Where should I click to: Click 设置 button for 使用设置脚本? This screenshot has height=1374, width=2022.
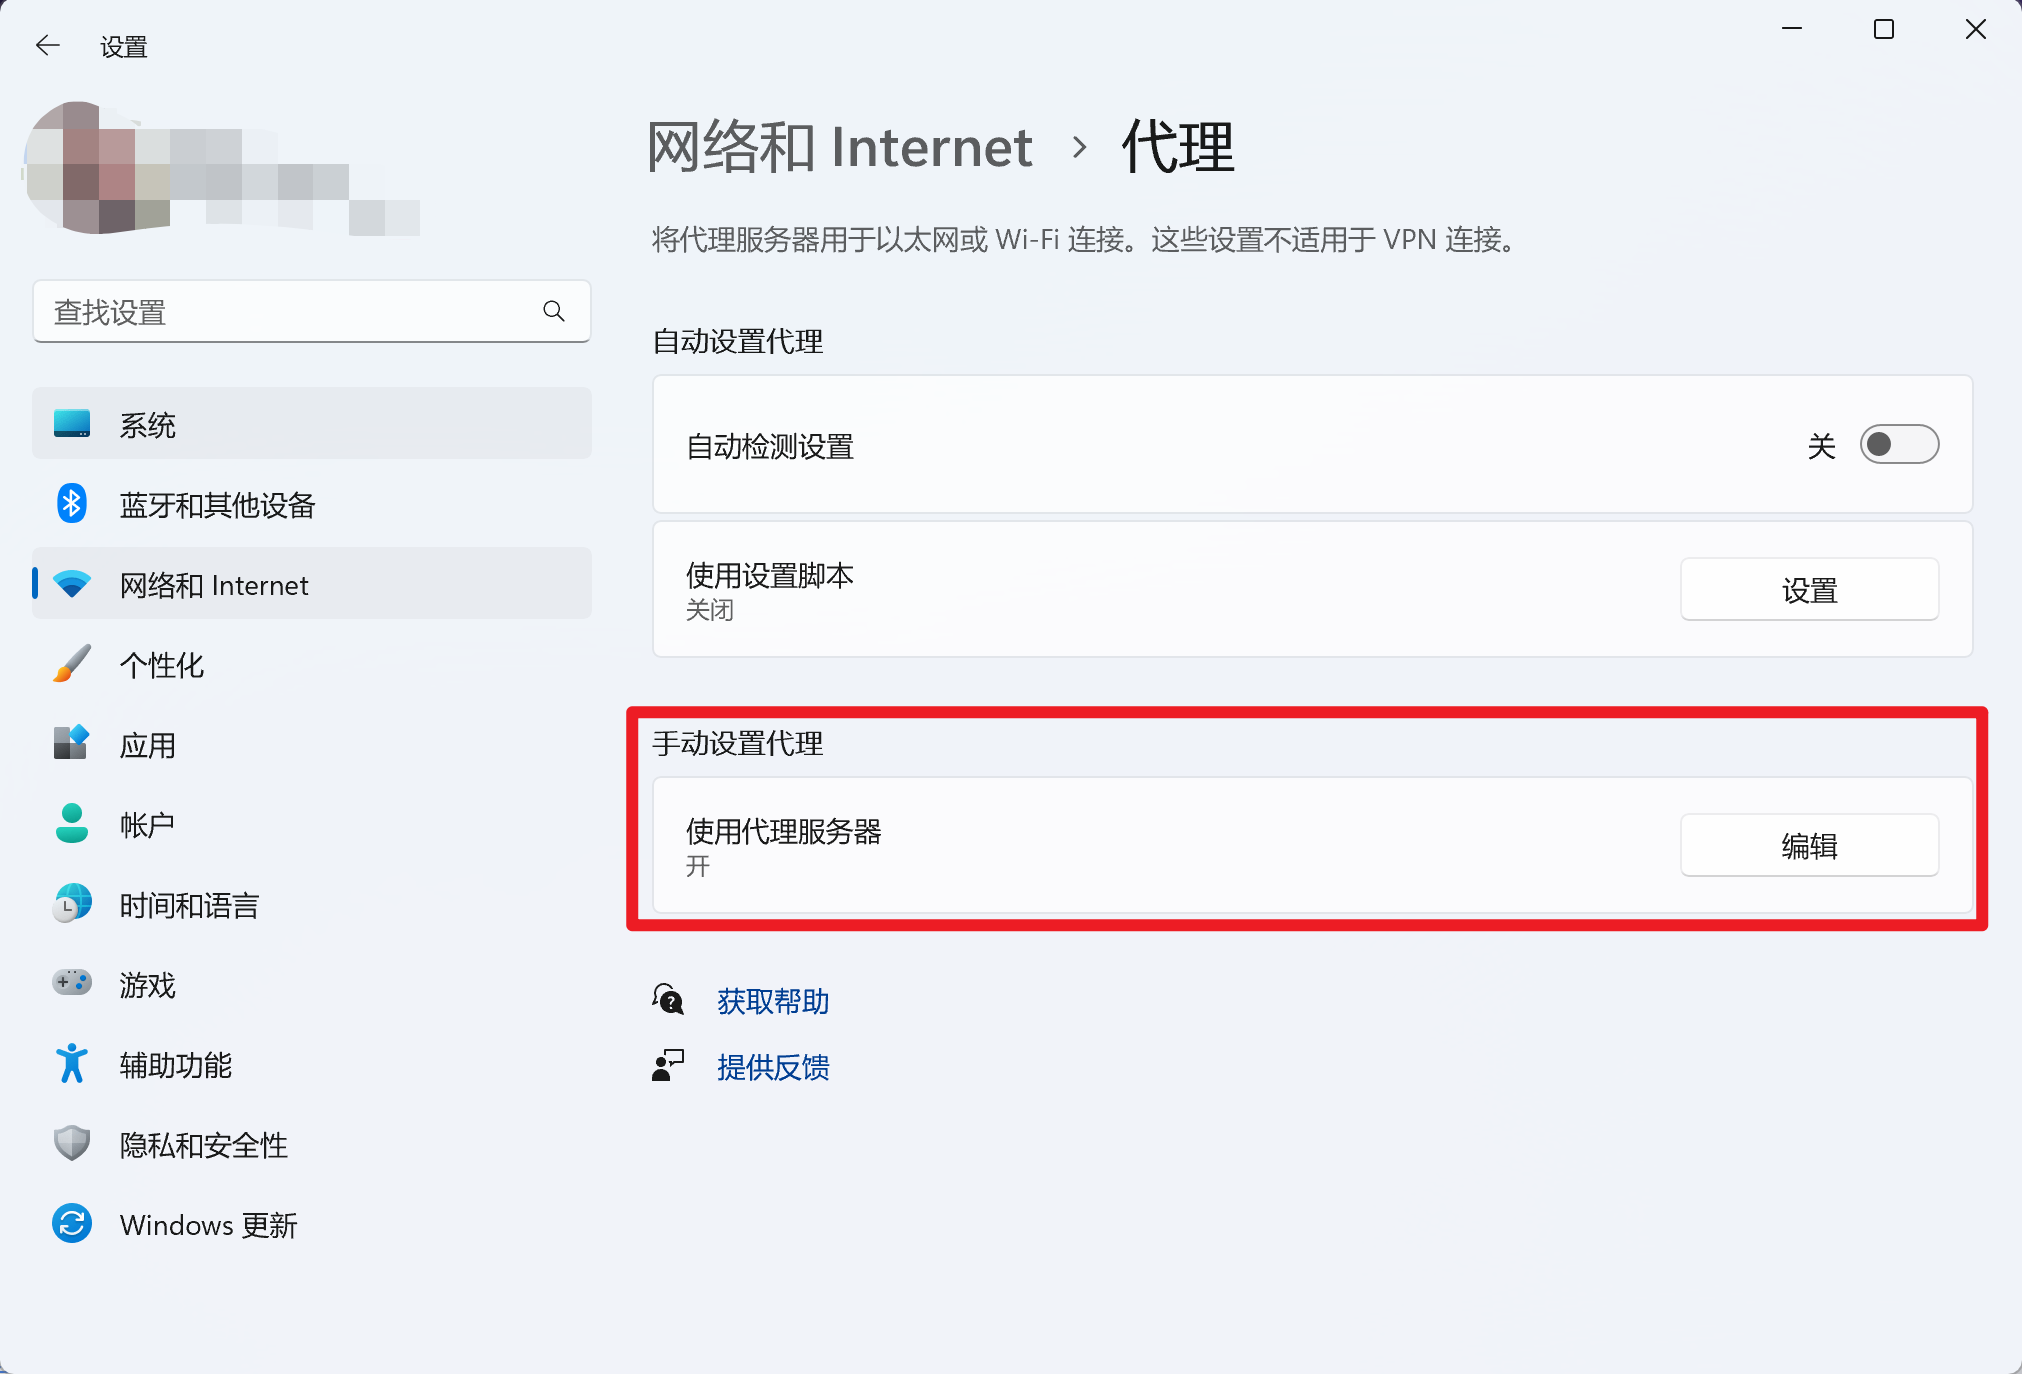(1809, 590)
